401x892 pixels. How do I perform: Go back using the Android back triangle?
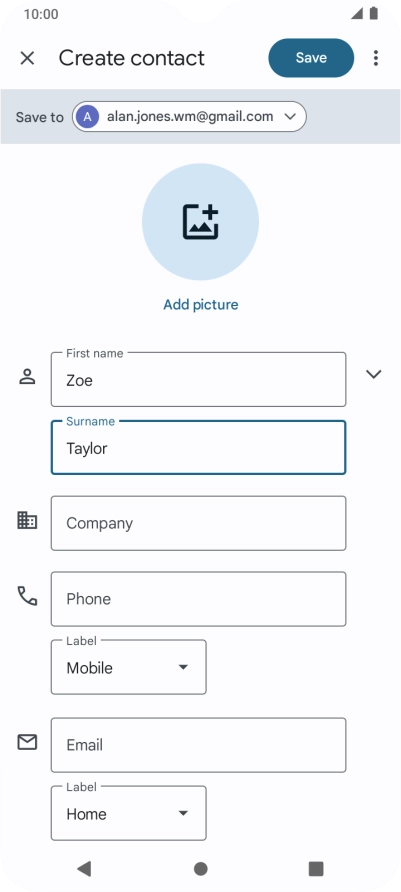pyautogui.click(x=84, y=868)
